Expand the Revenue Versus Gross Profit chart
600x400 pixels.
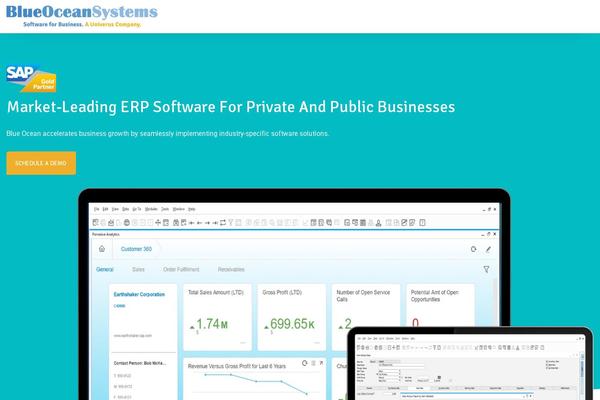tap(321, 363)
